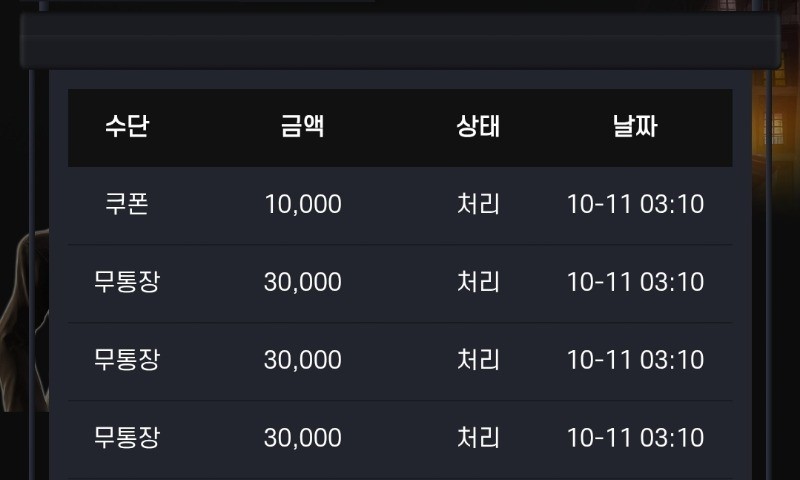Image resolution: width=800 pixels, height=480 pixels.
Task: Click 30,000 in the last 무통장 row
Action: coord(302,438)
